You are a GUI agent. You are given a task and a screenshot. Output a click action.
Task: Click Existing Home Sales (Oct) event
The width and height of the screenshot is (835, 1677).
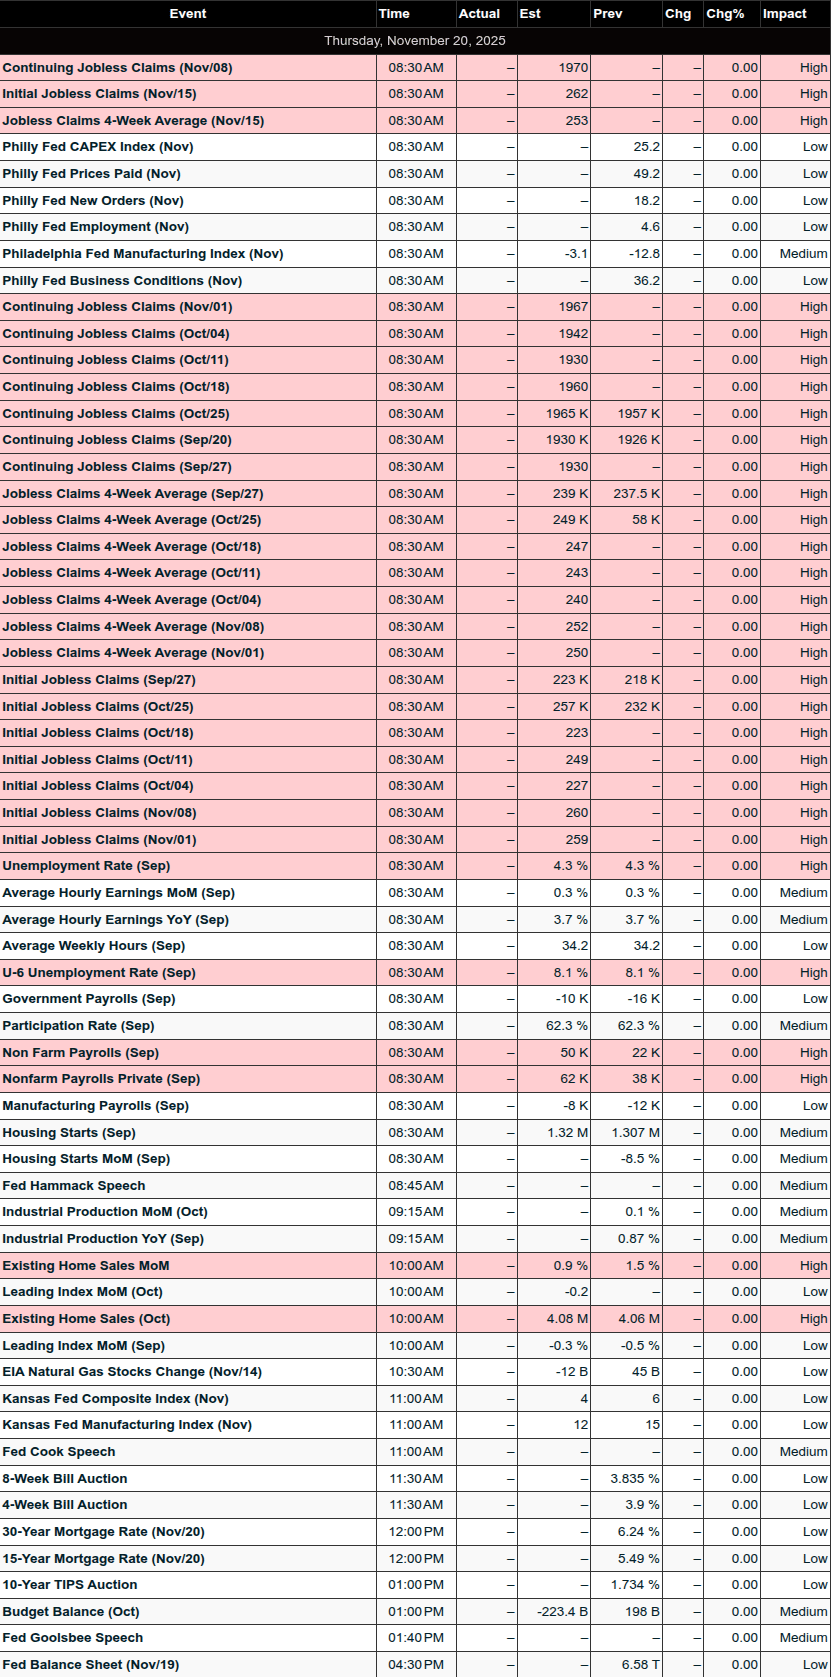tap(86, 1318)
